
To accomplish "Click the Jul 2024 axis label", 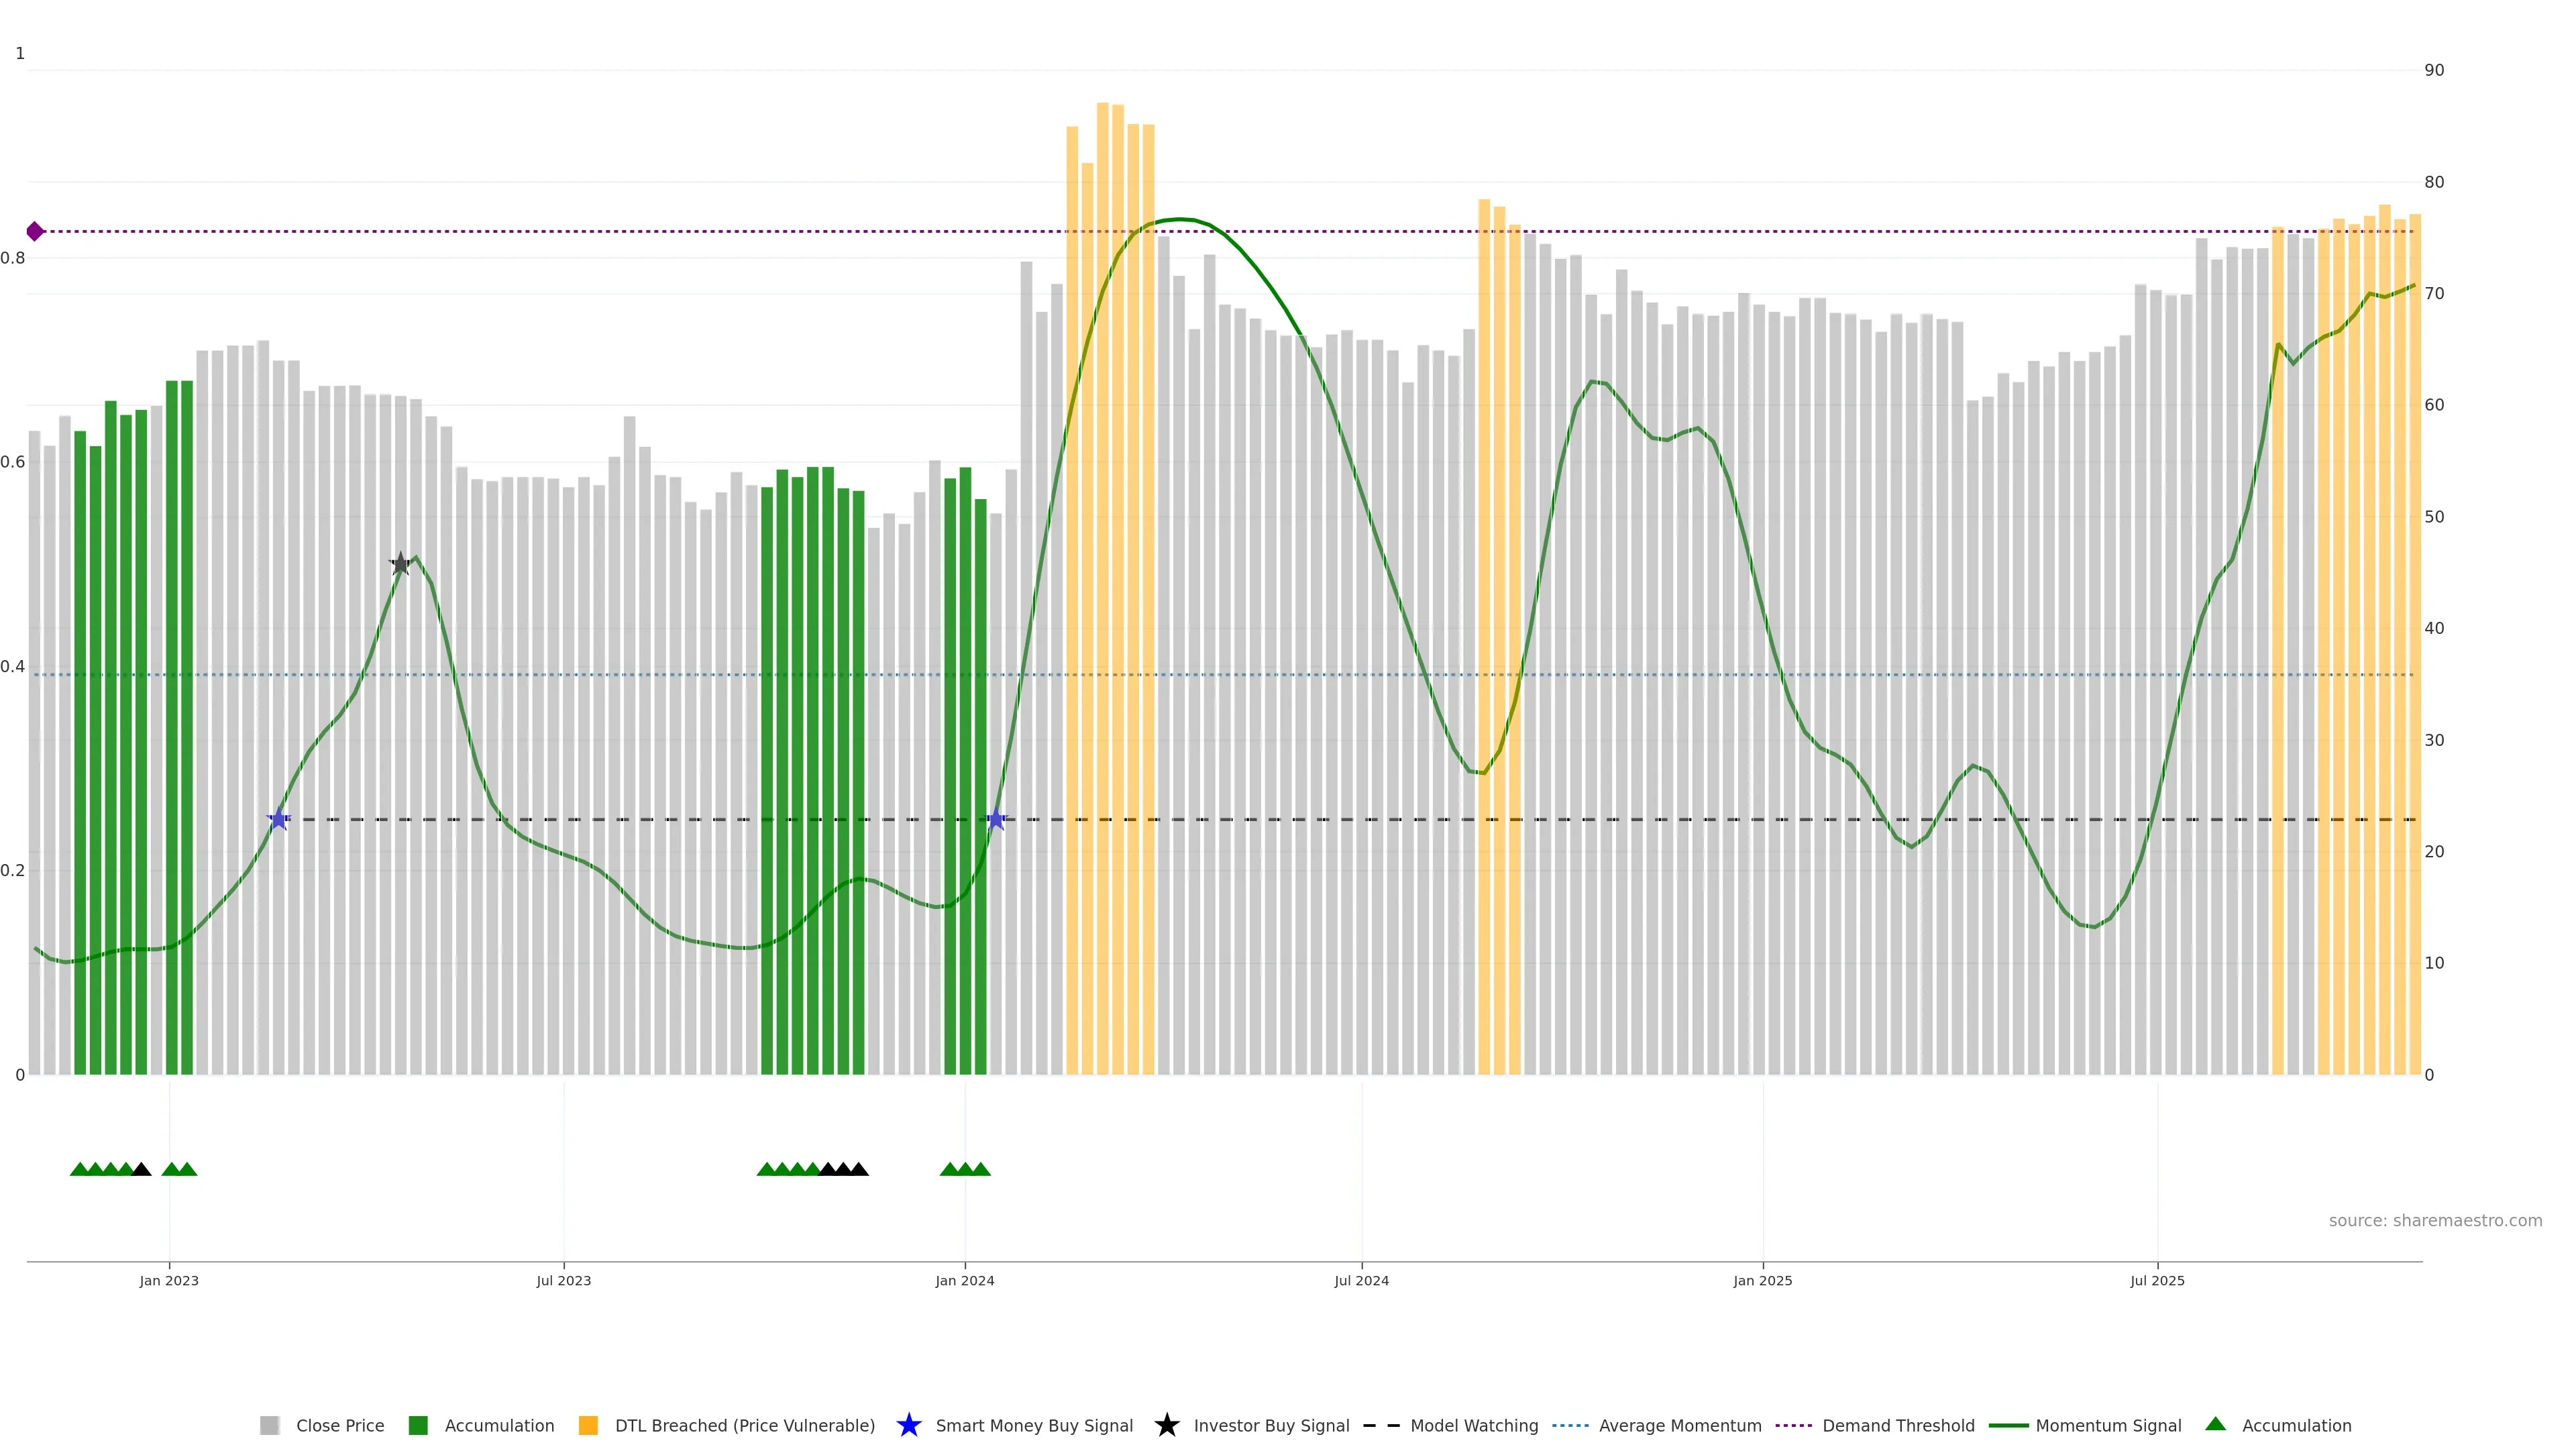I will click(x=1361, y=1280).
